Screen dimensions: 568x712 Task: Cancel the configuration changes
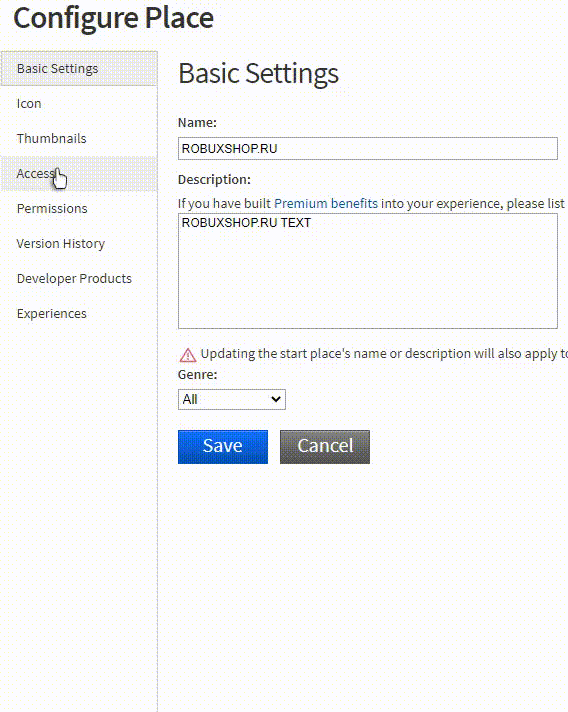(x=325, y=447)
